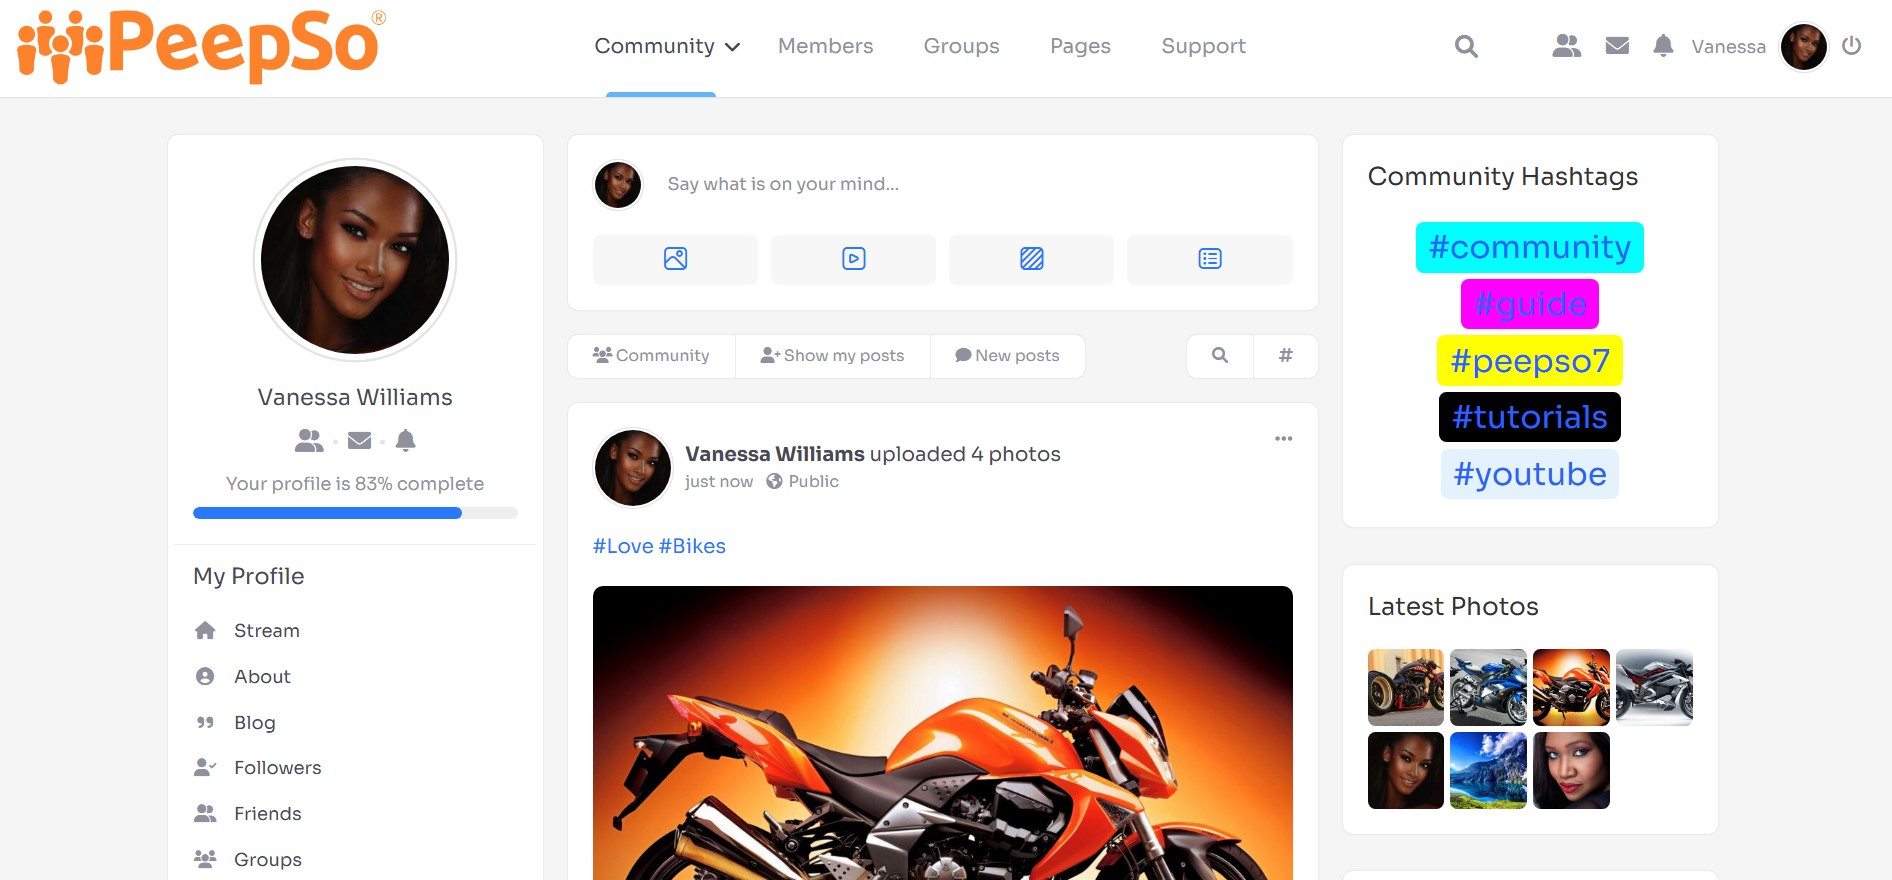Screen dimensions: 1892x880
Task: Click the #peepso7 hashtag
Action: click(x=1530, y=361)
